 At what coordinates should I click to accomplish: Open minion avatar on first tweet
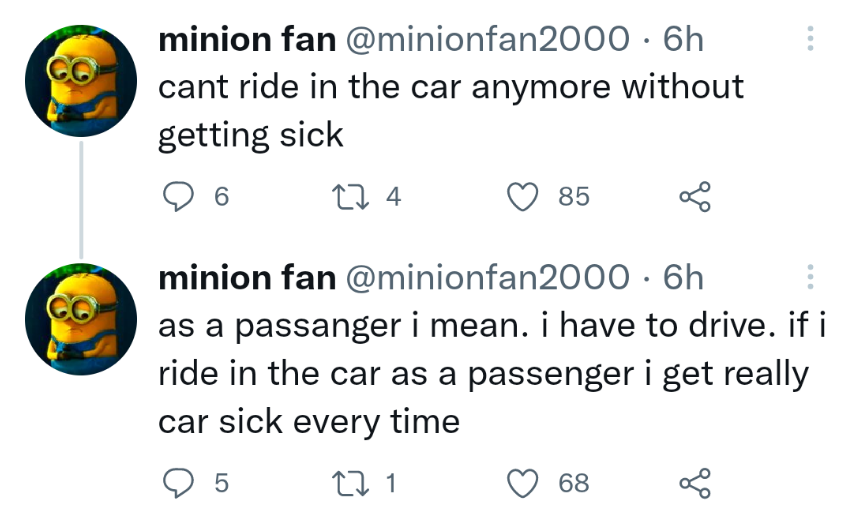tap(81, 80)
